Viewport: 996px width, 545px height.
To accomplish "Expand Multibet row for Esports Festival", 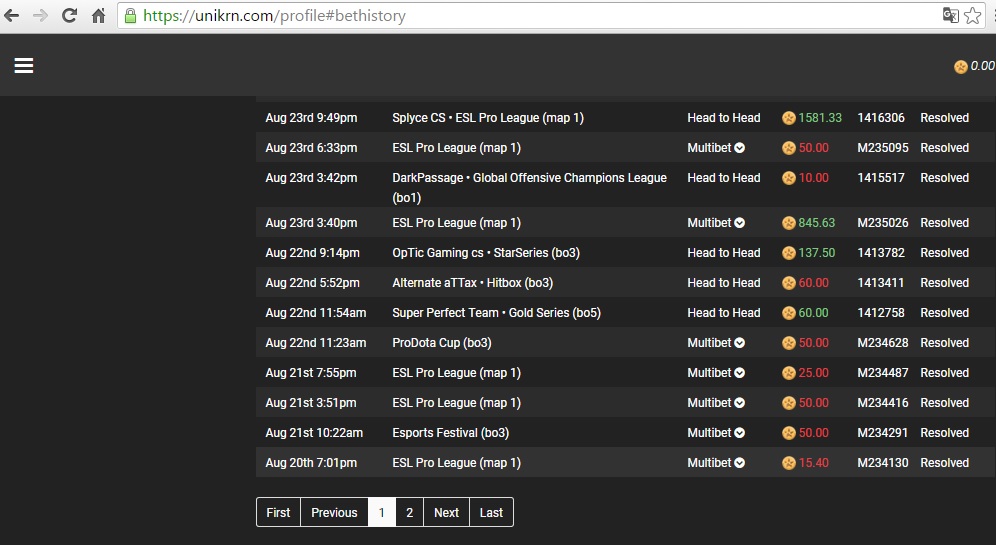I will 739,433.
